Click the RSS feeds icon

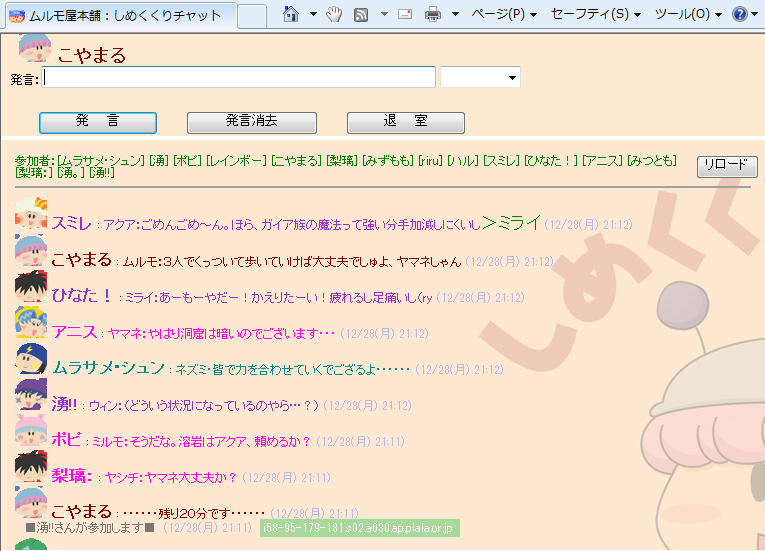tap(361, 15)
